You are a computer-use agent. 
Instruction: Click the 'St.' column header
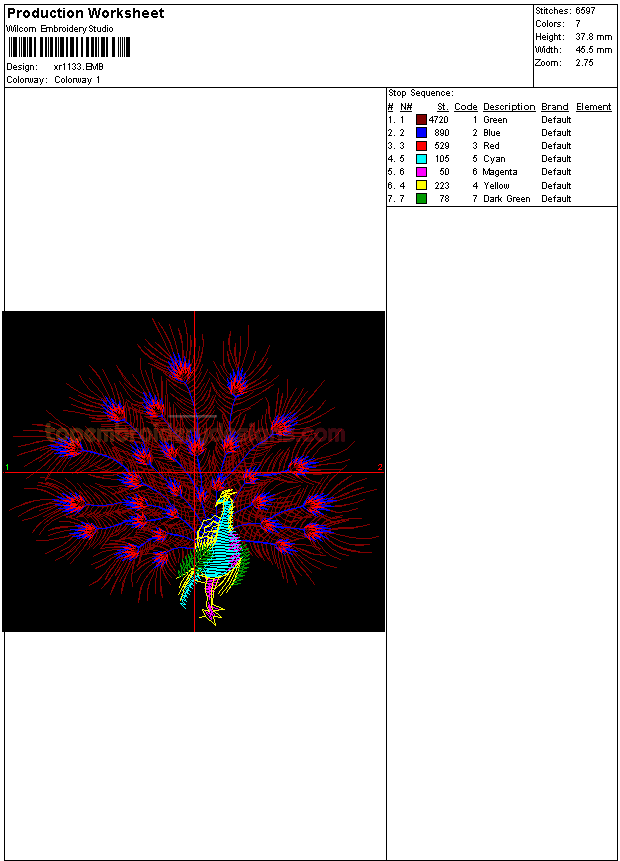443,107
